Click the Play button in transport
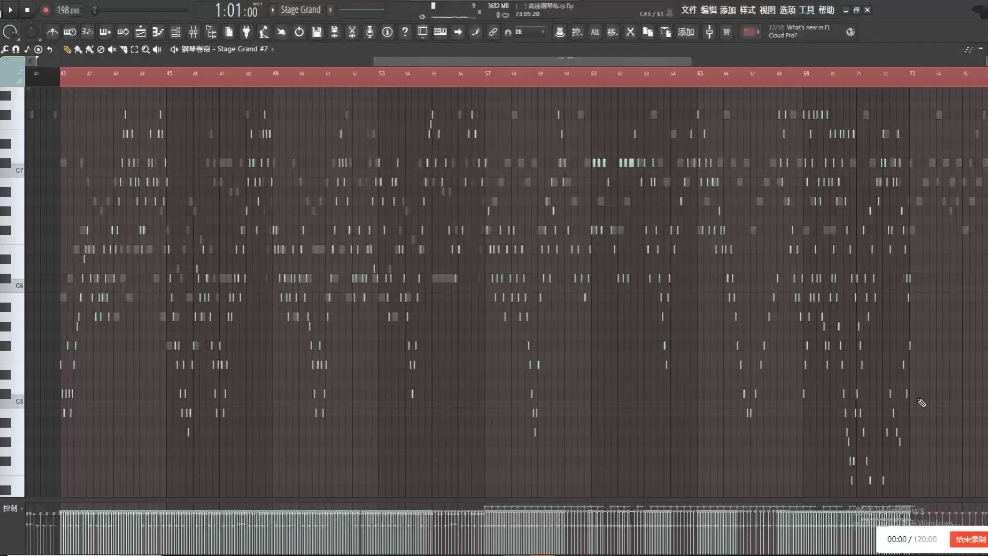This screenshot has height=556, width=988. (x=10, y=10)
